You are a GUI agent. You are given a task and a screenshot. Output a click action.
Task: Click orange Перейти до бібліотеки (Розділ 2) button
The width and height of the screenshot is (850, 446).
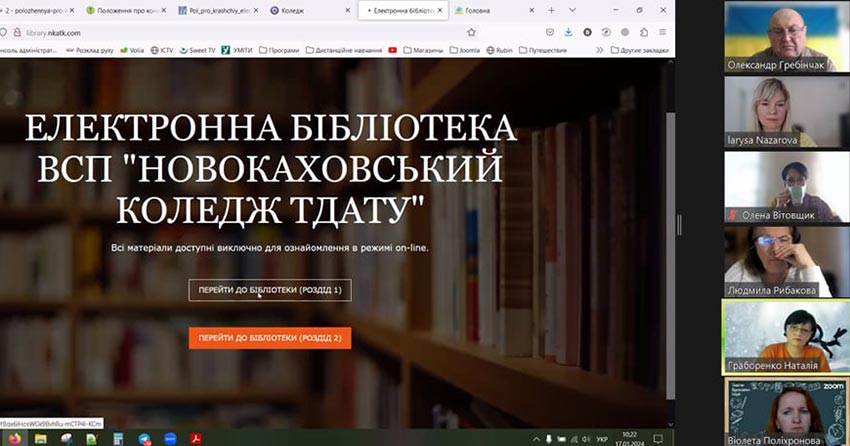[x=270, y=338]
